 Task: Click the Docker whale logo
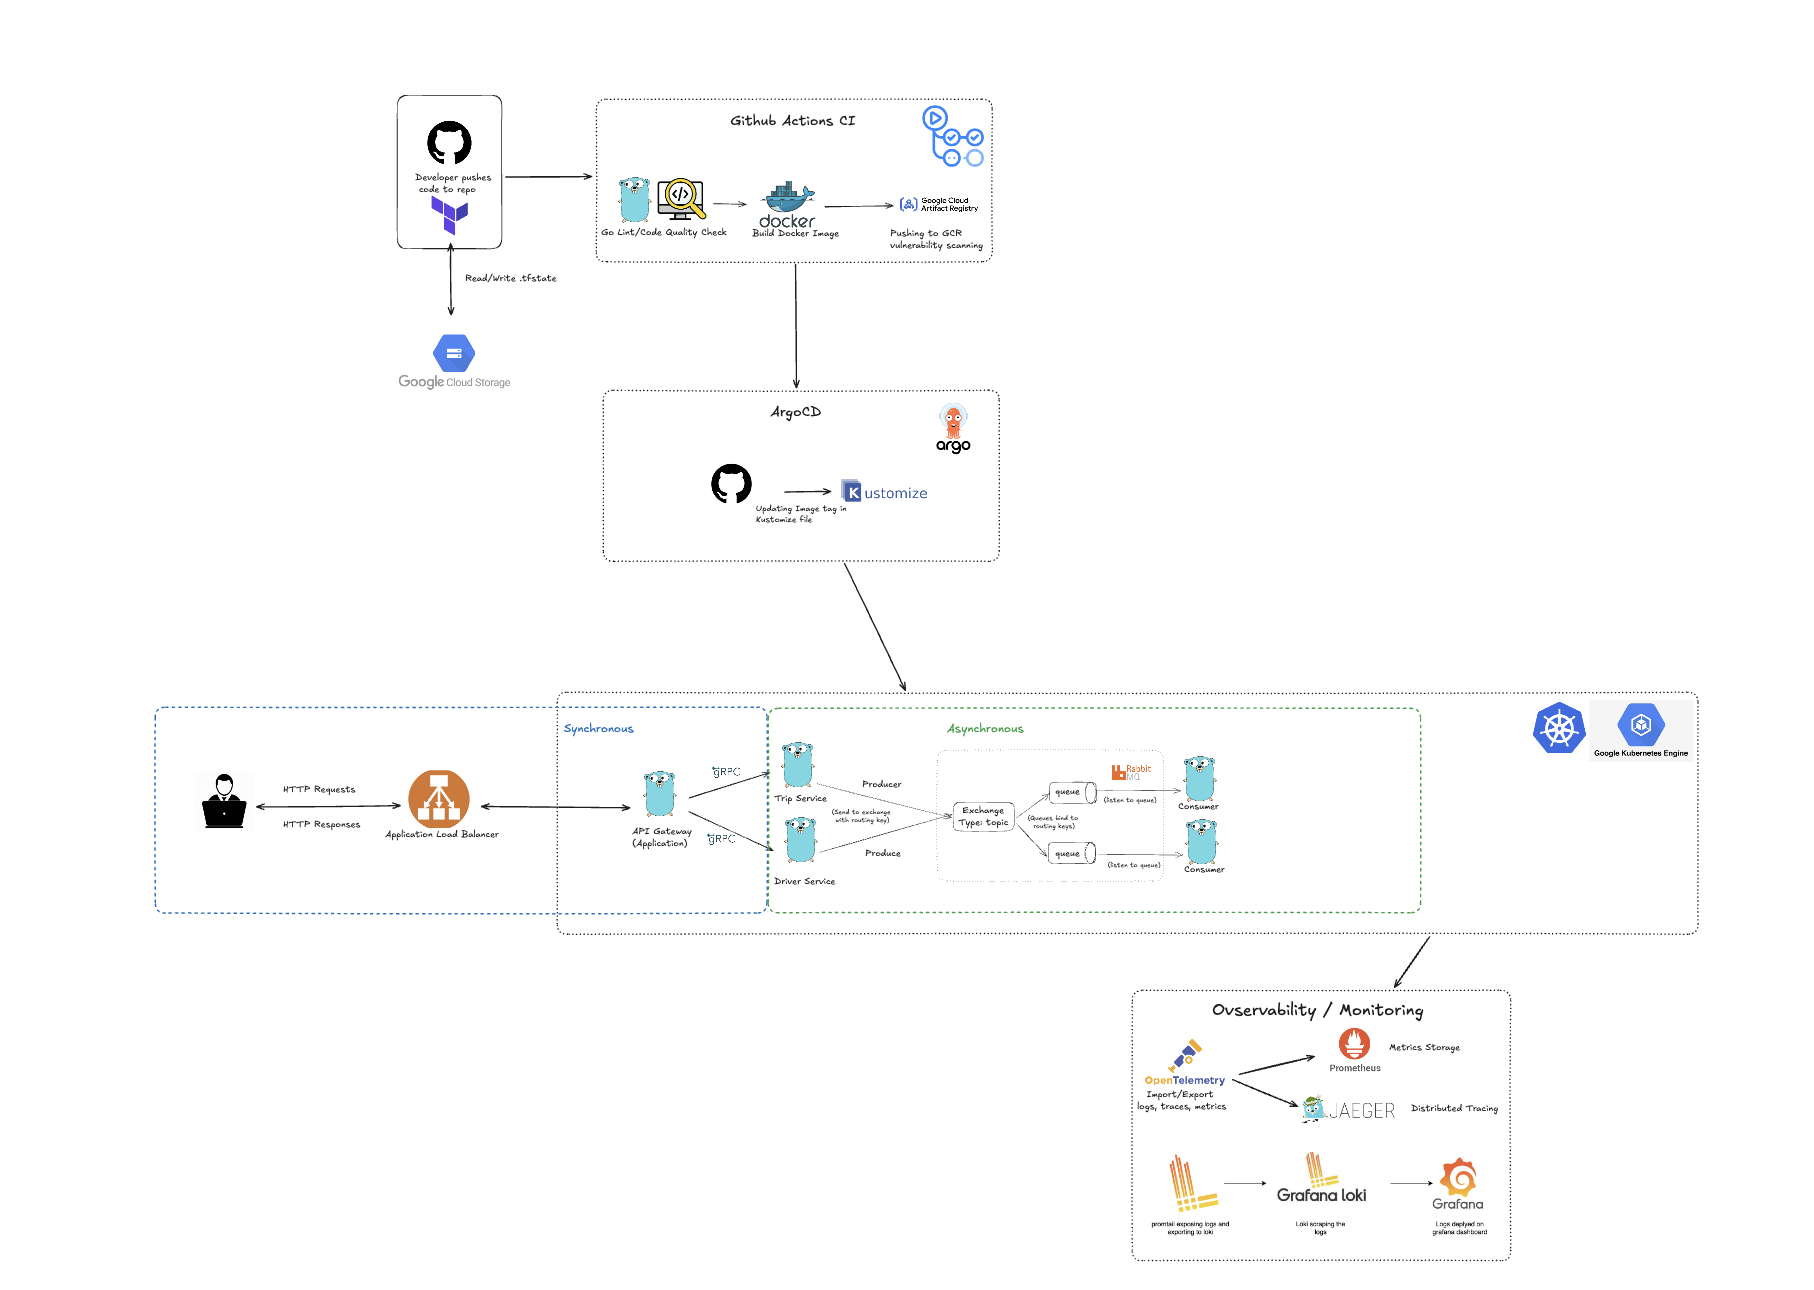[788, 204]
